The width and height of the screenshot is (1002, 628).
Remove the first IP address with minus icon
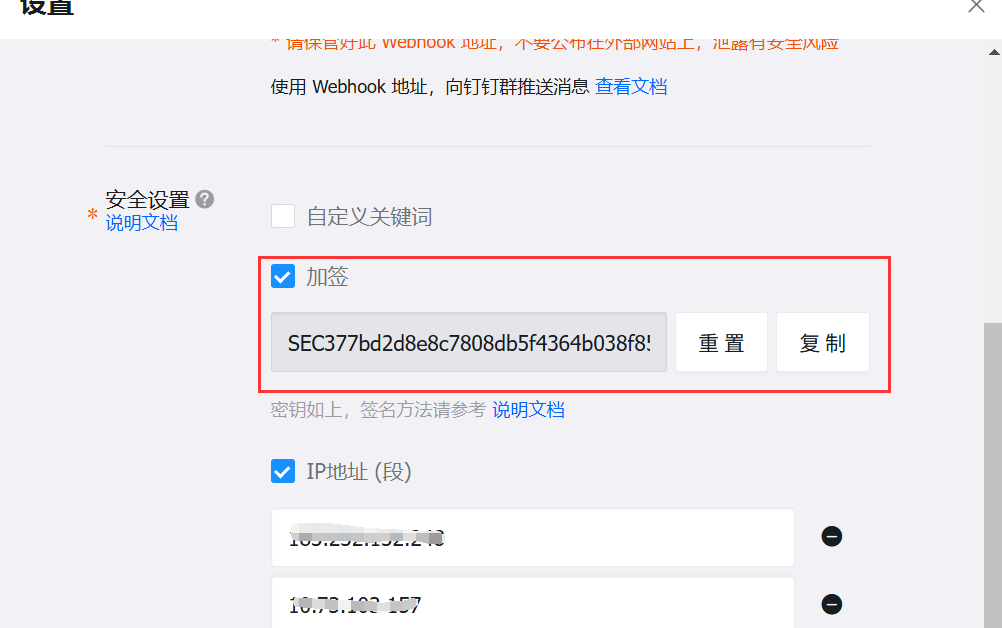coord(831,537)
